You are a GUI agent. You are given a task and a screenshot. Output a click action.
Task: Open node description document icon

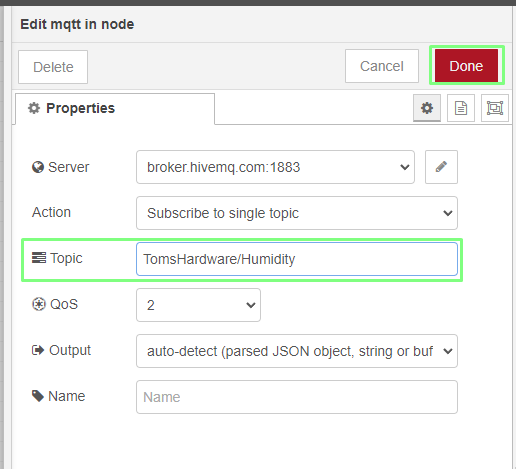tap(461, 108)
